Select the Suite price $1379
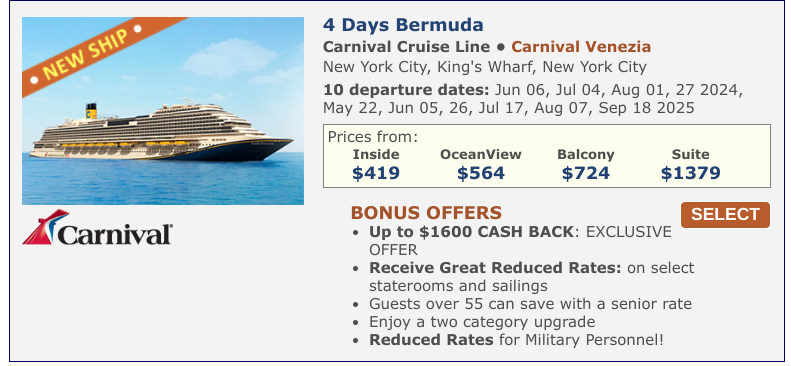 click(x=691, y=173)
